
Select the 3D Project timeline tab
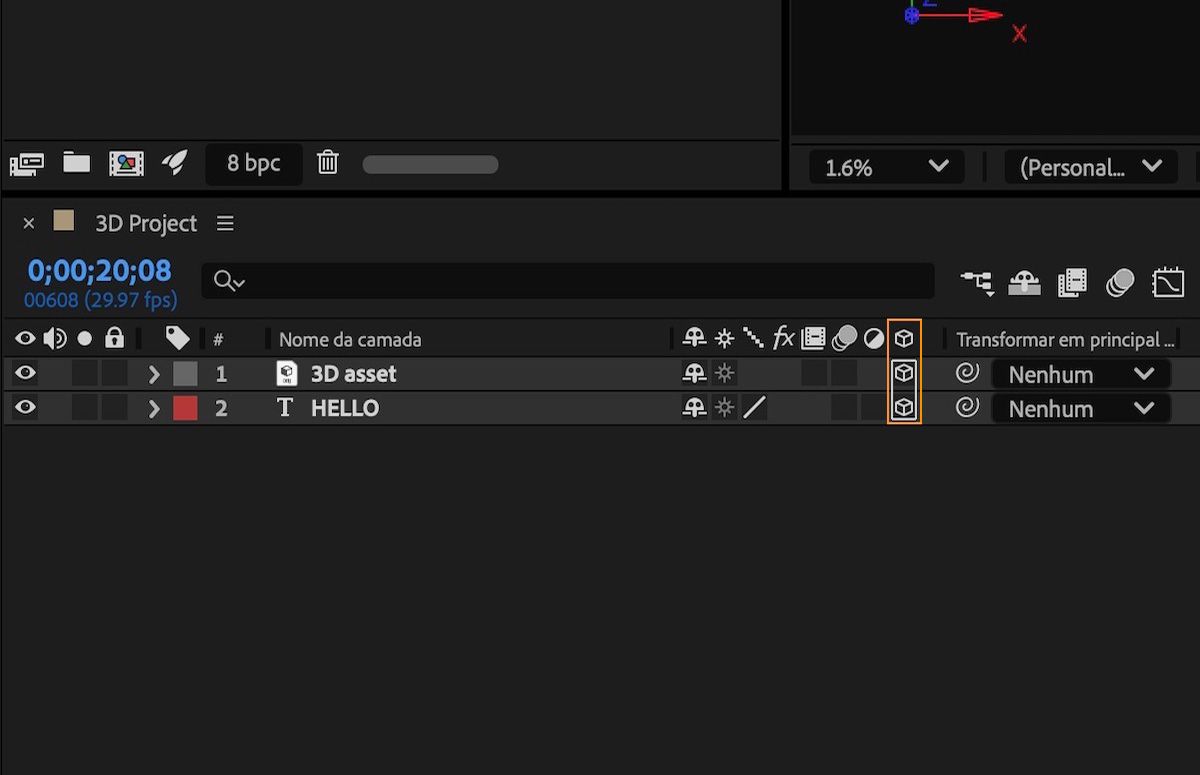[x=146, y=223]
